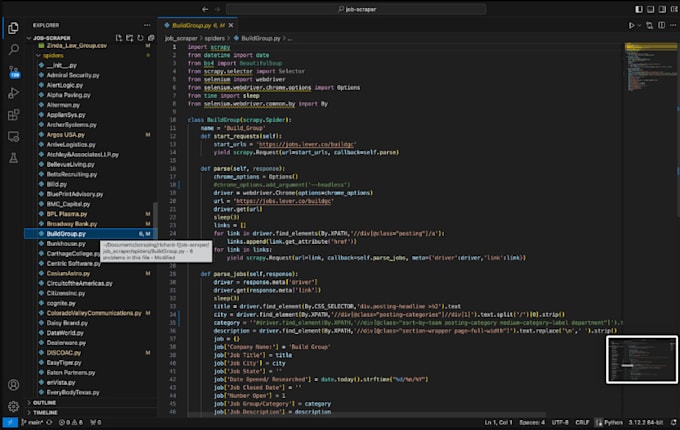Open Ln 1, Col 1 go-to-line
Screen dimensions: 680x430
pyautogui.click(x=498, y=422)
